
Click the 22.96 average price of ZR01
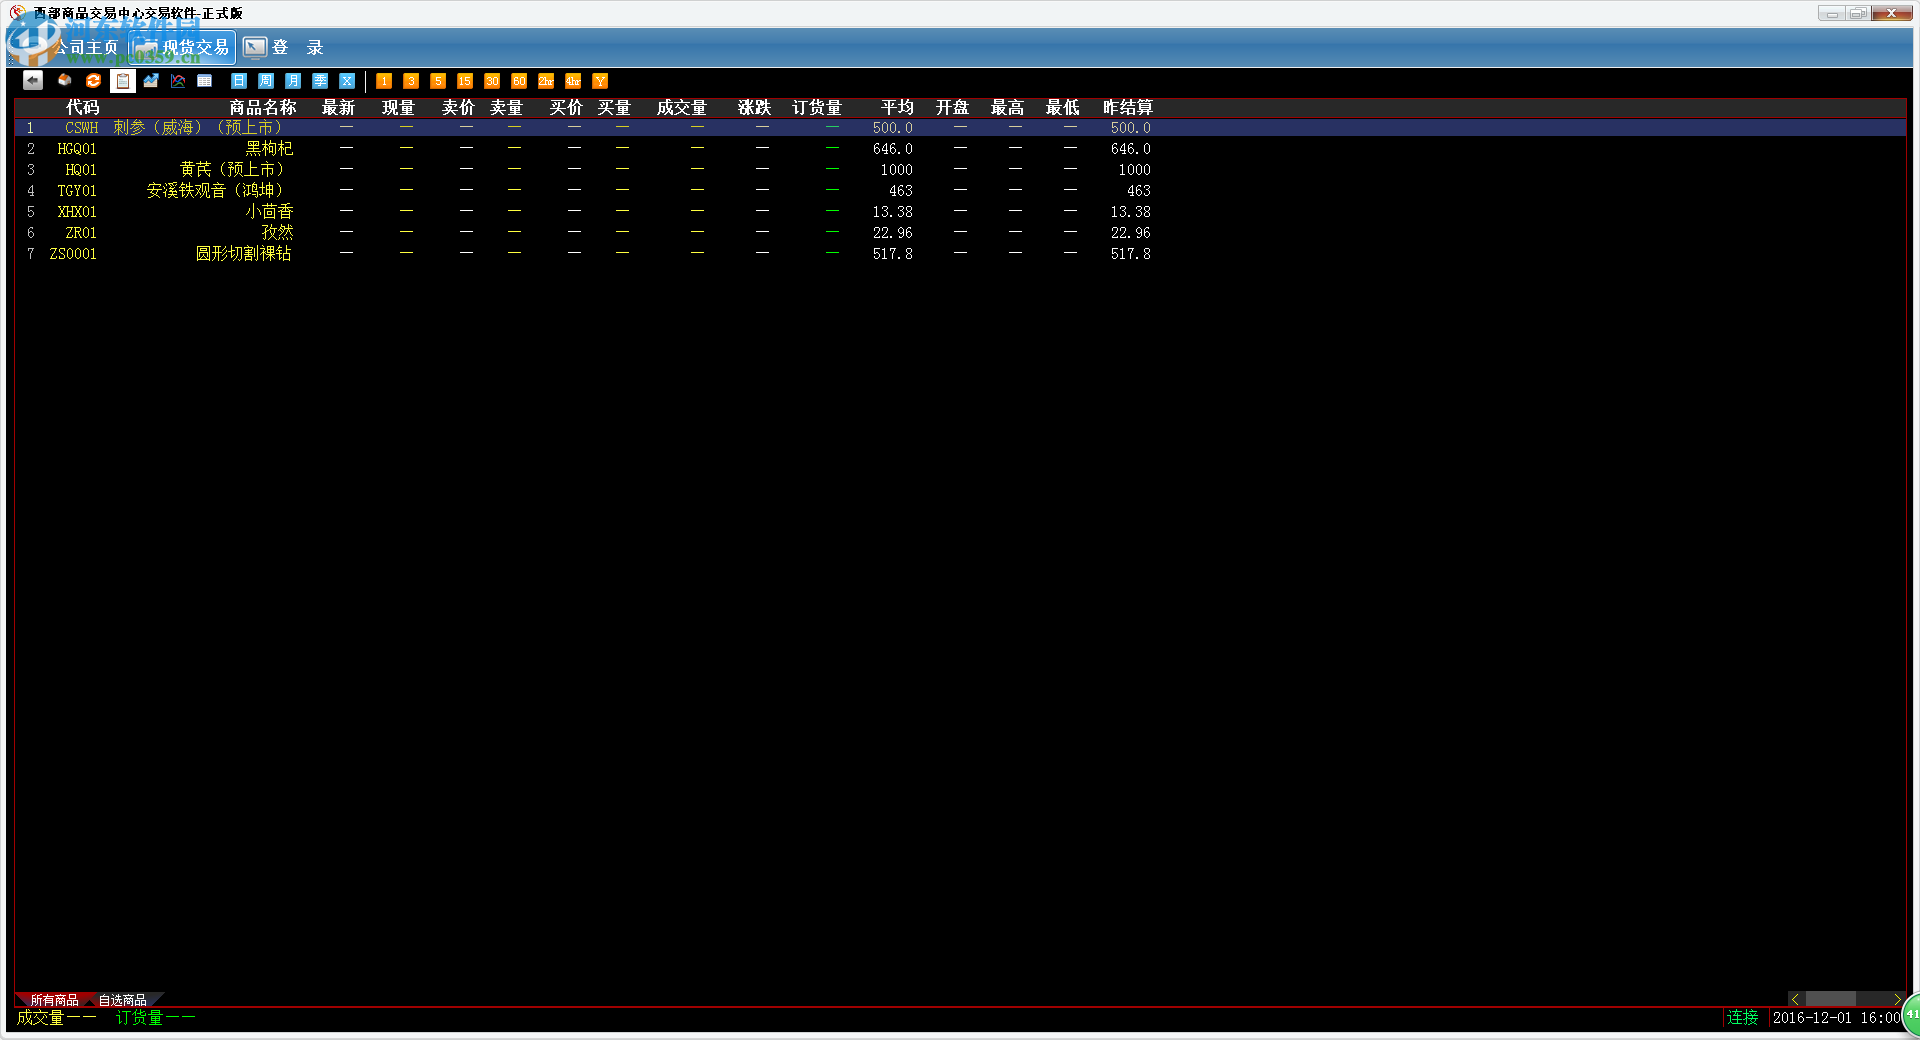point(892,233)
